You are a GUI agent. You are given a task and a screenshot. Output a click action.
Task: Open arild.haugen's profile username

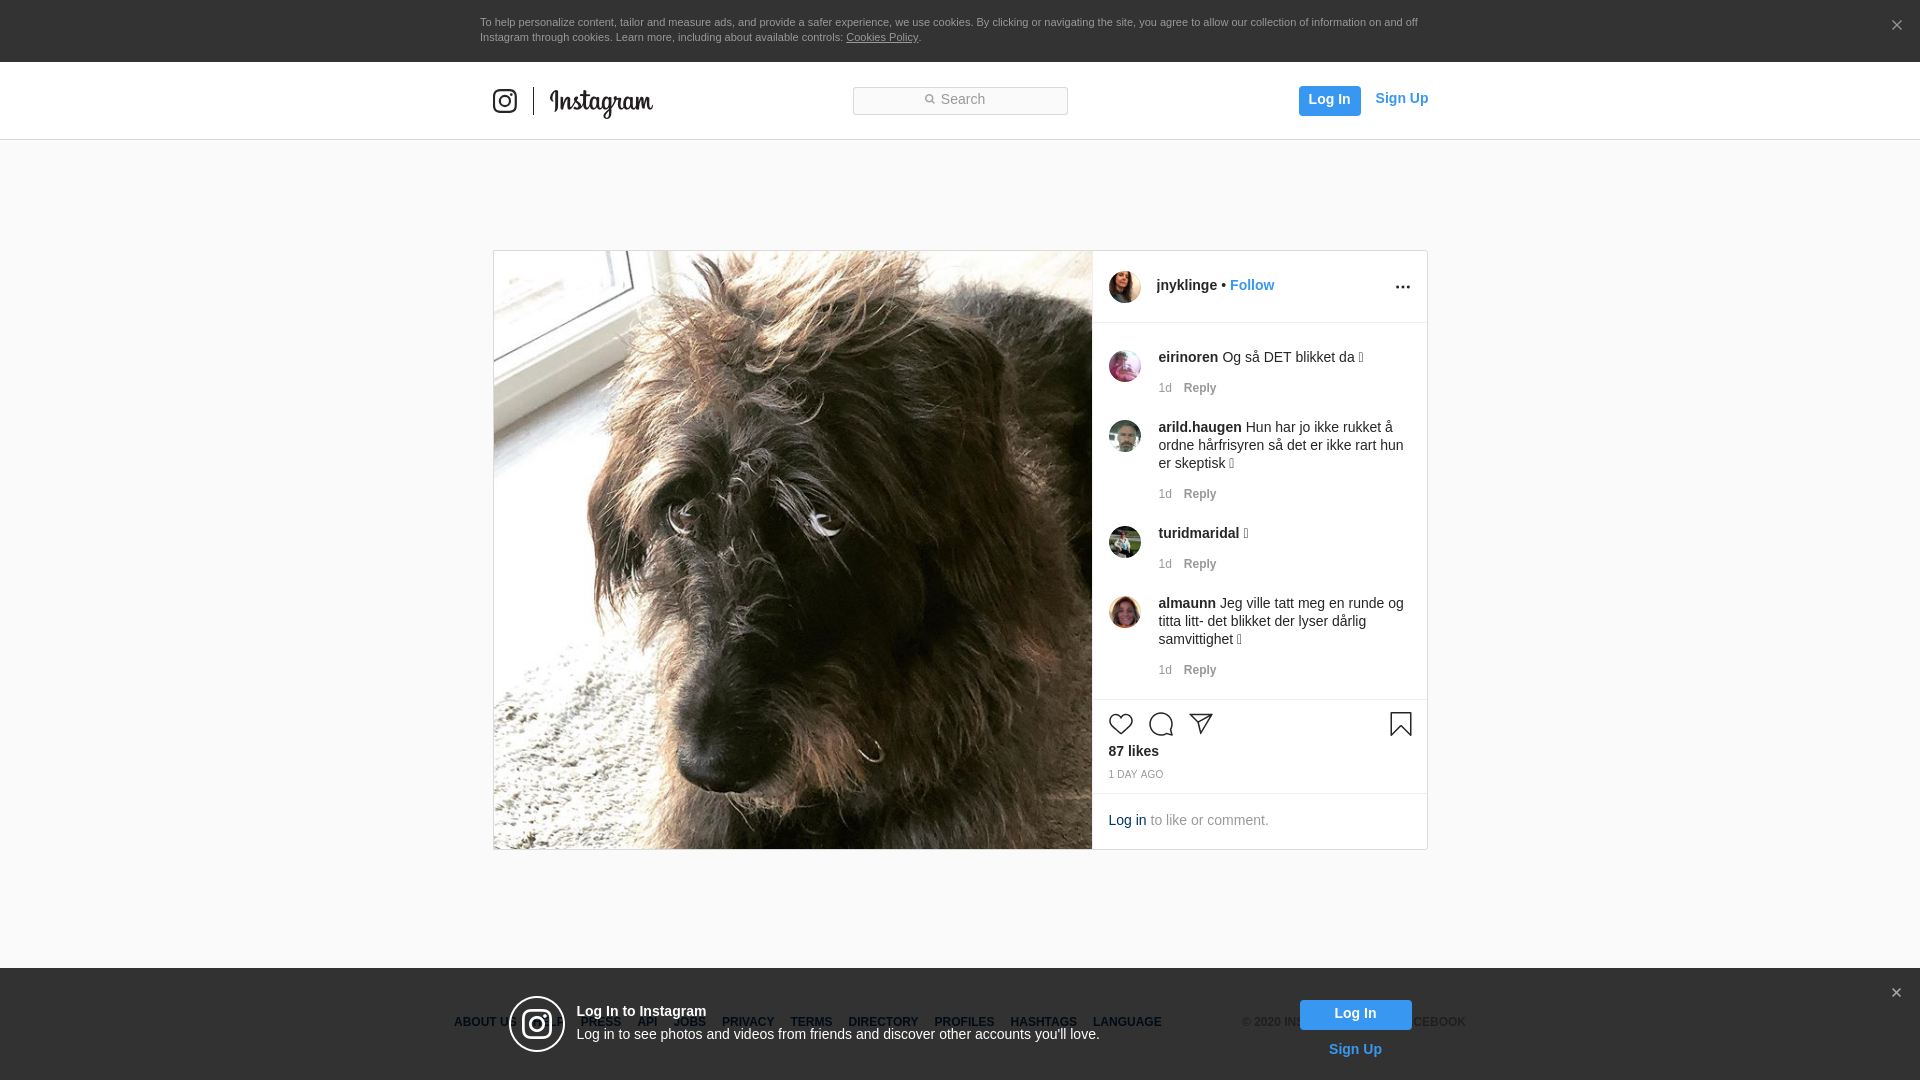(x=1199, y=427)
